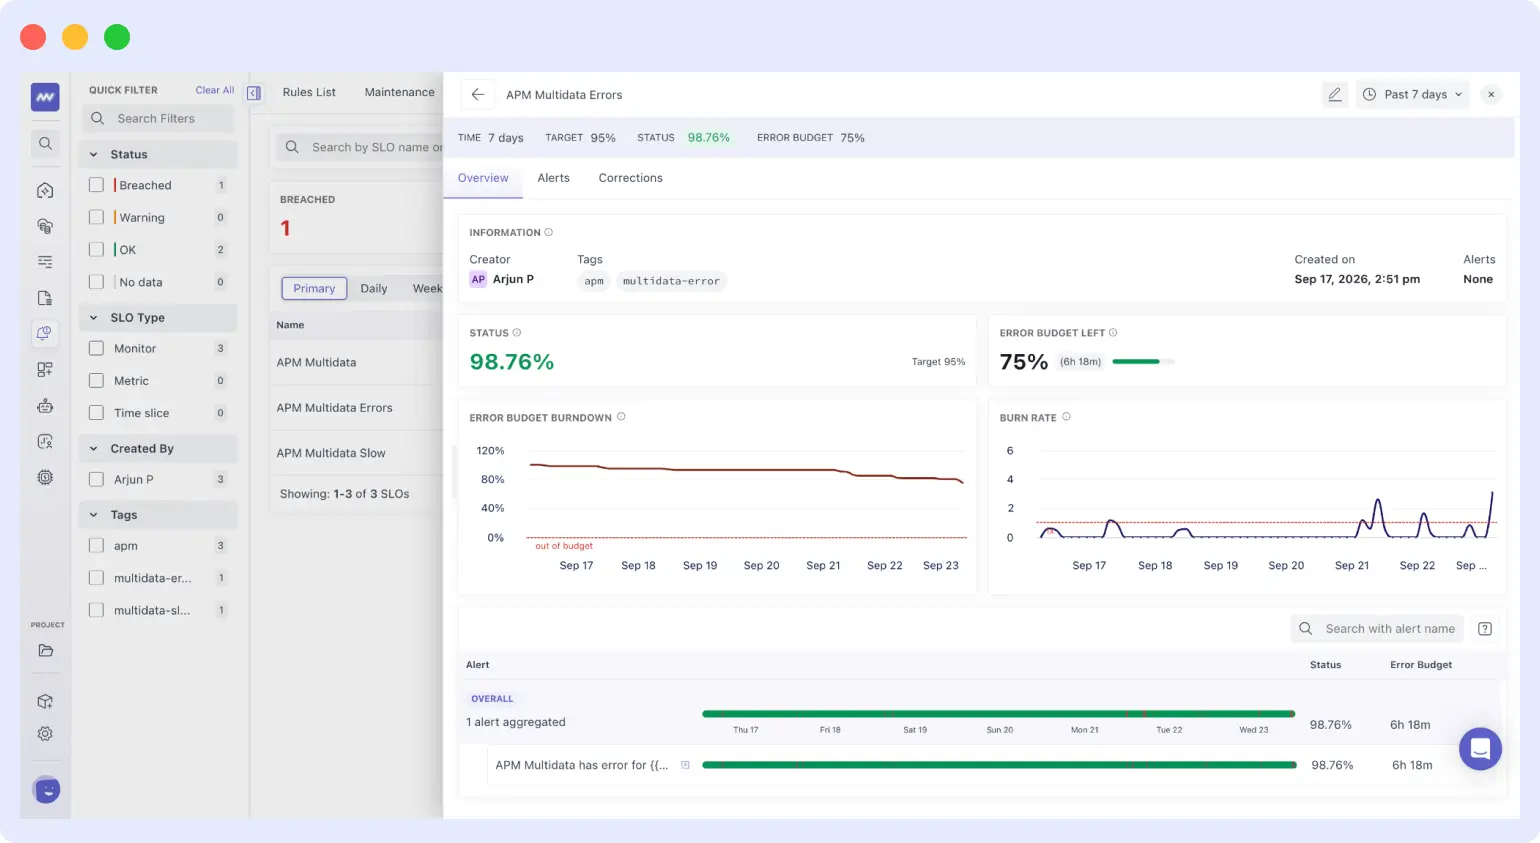Open the project folder icon in sidebar
The image size is (1540, 843).
45,650
